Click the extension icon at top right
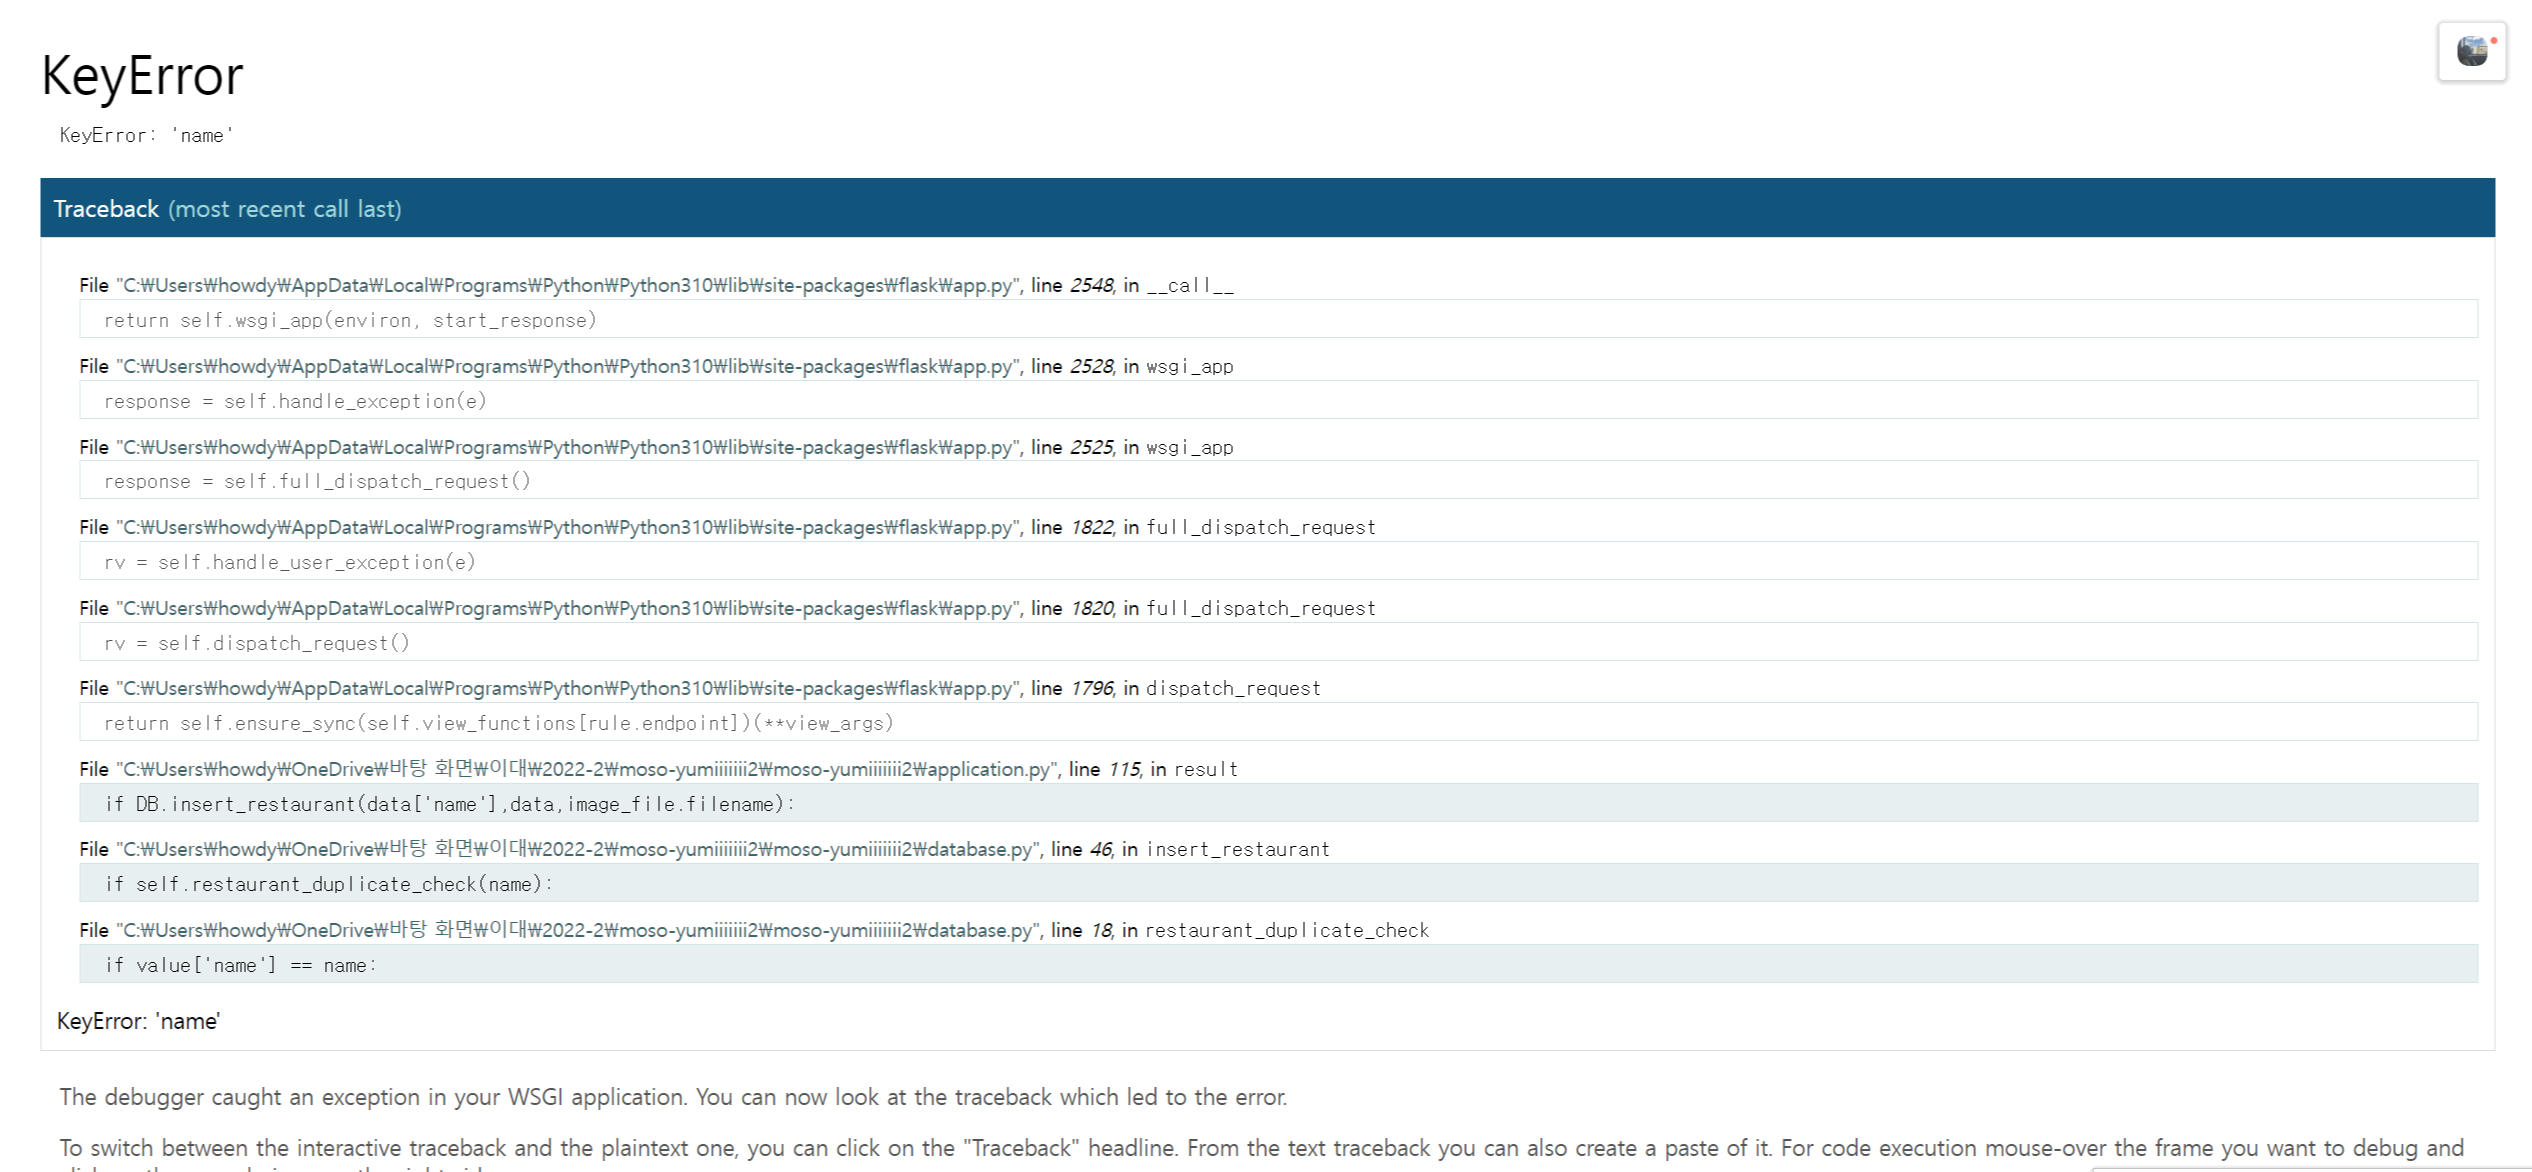Screen dimensions: 2532x1172 [x=2471, y=51]
